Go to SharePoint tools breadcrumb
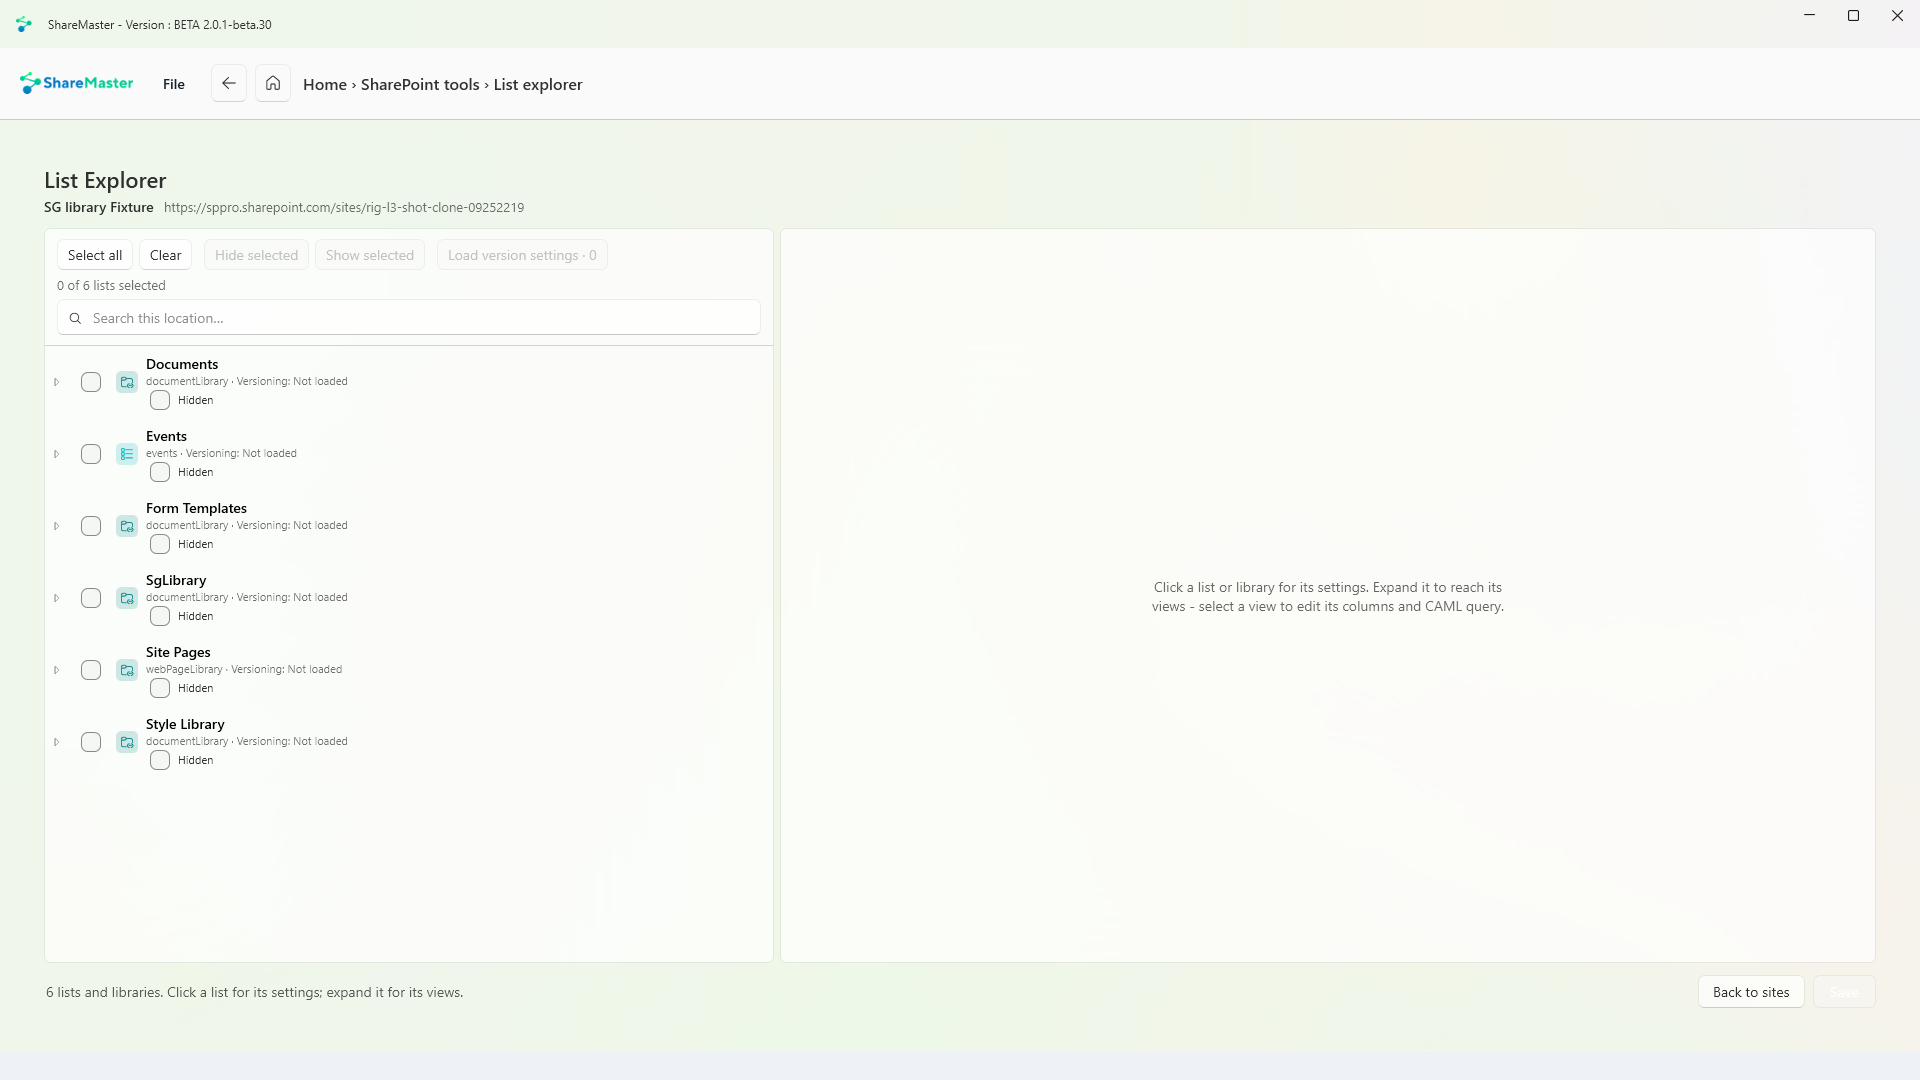The width and height of the screenshot is (1920, 1080). [x=420, y=84]
